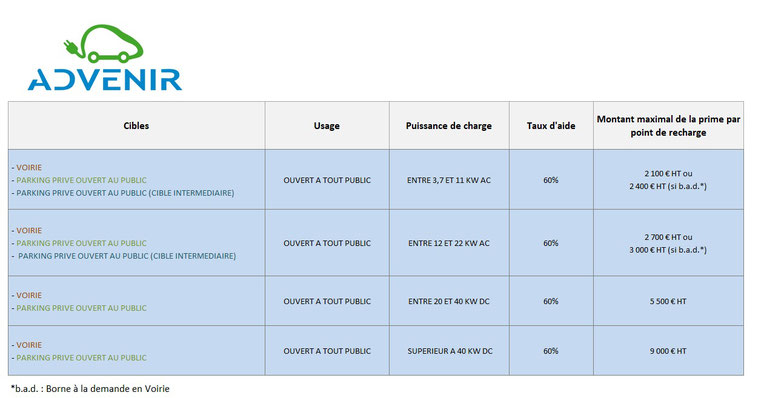
Task: Click the '*b.a.d. : Borne à la demande' footnote
Action: click(90, 389)
